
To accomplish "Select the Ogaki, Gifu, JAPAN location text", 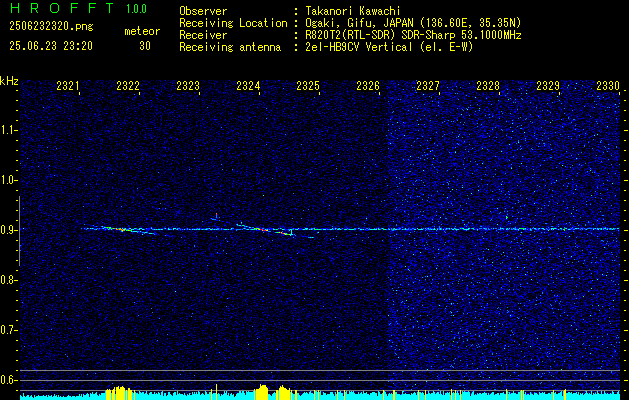I will tap(413, 23).
